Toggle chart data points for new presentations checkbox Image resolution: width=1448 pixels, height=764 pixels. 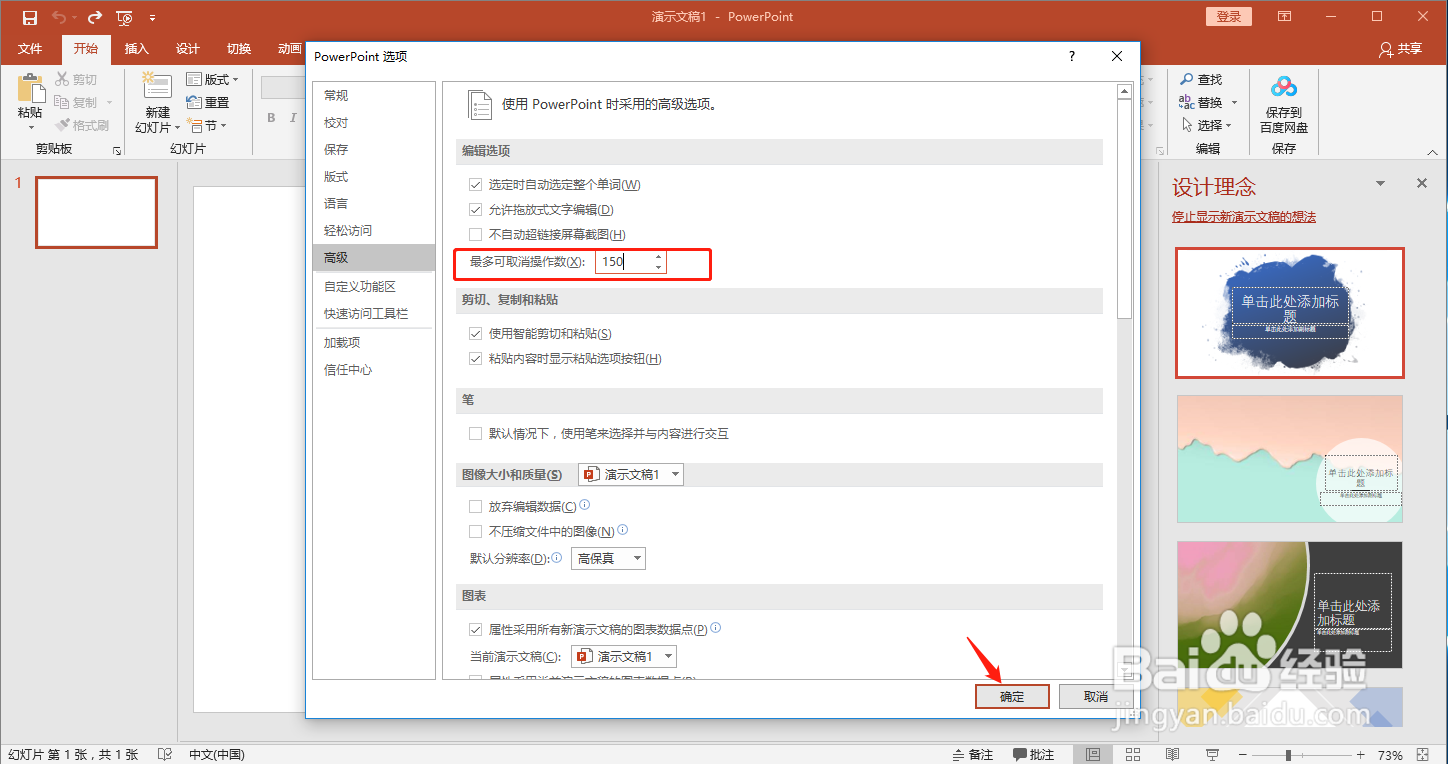[476, 630]
